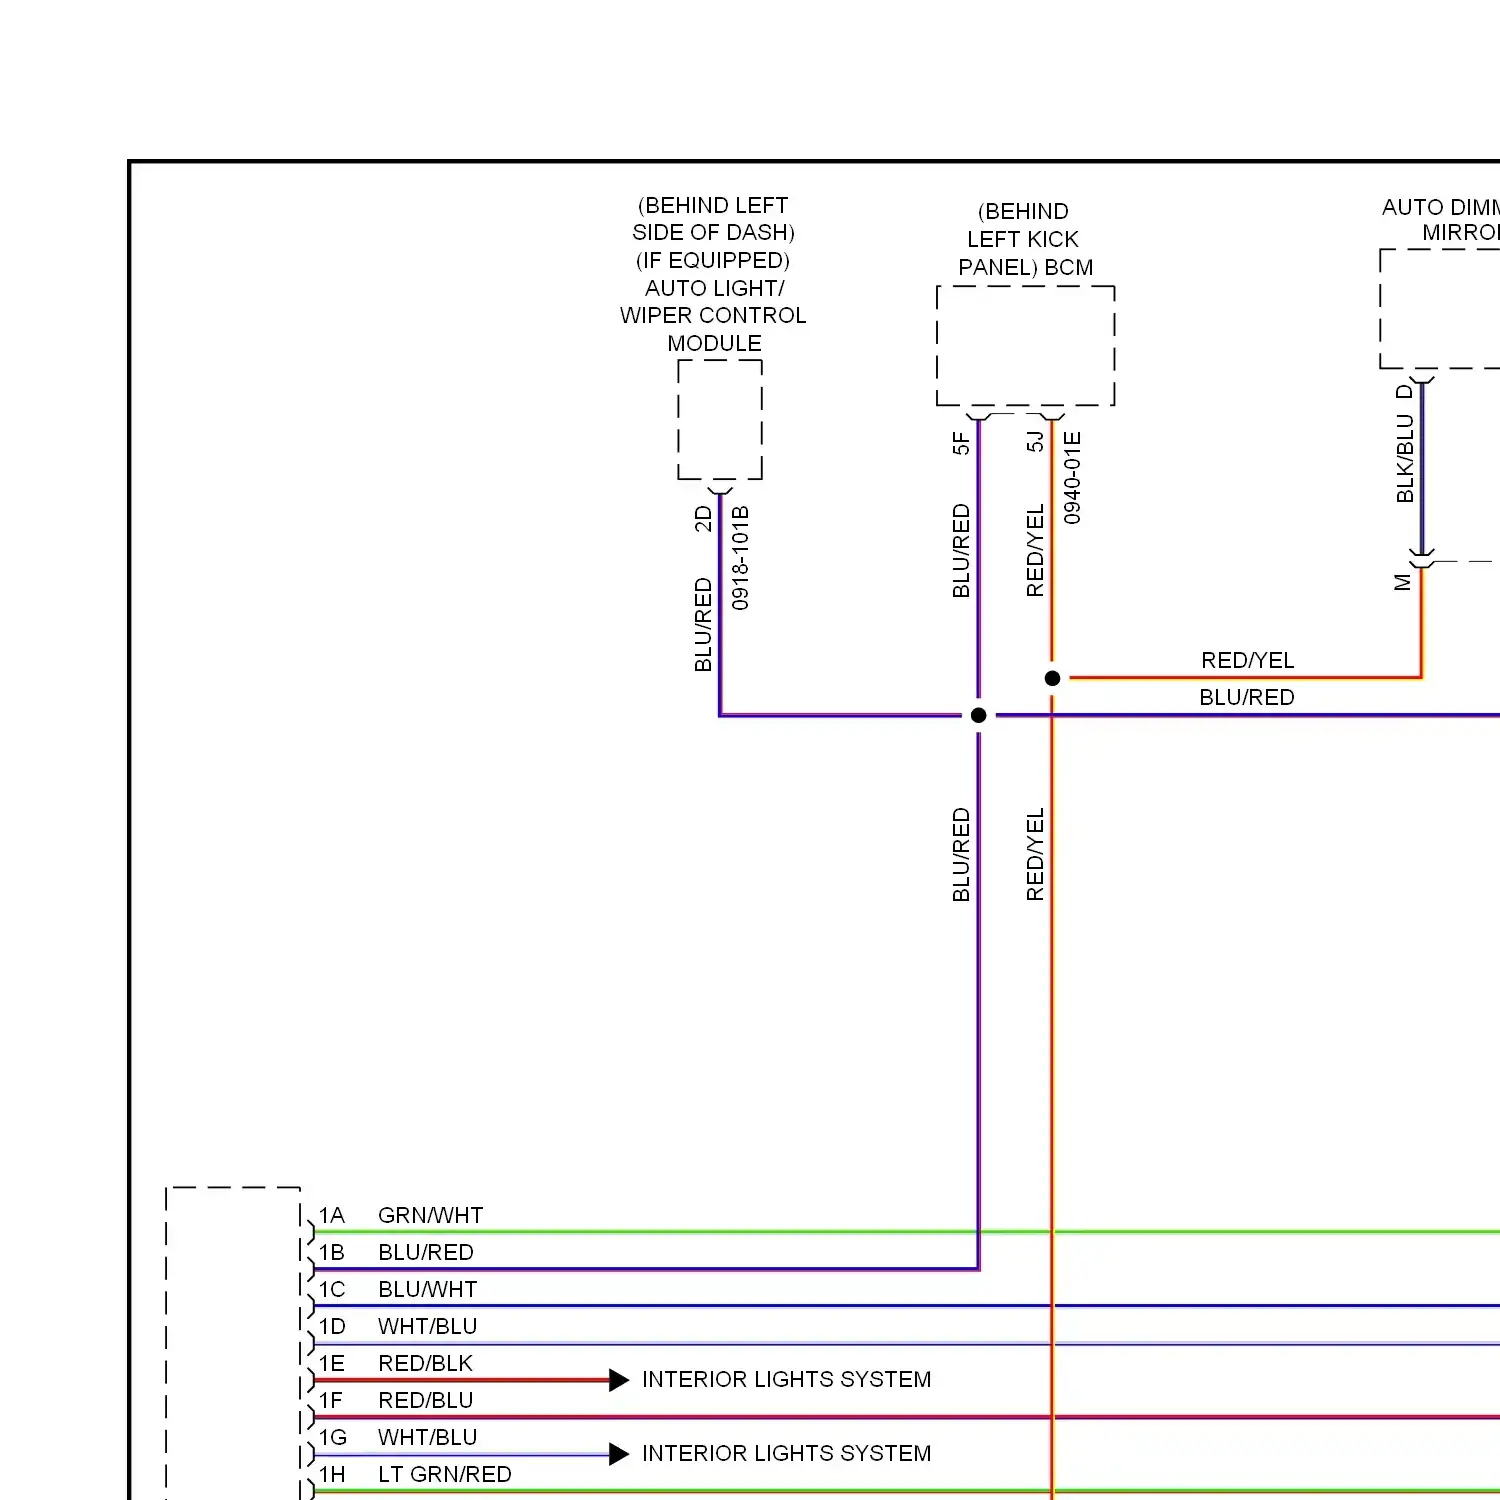
Task: Select connector code 0940-01E
Action: (x=1072, y=478)
